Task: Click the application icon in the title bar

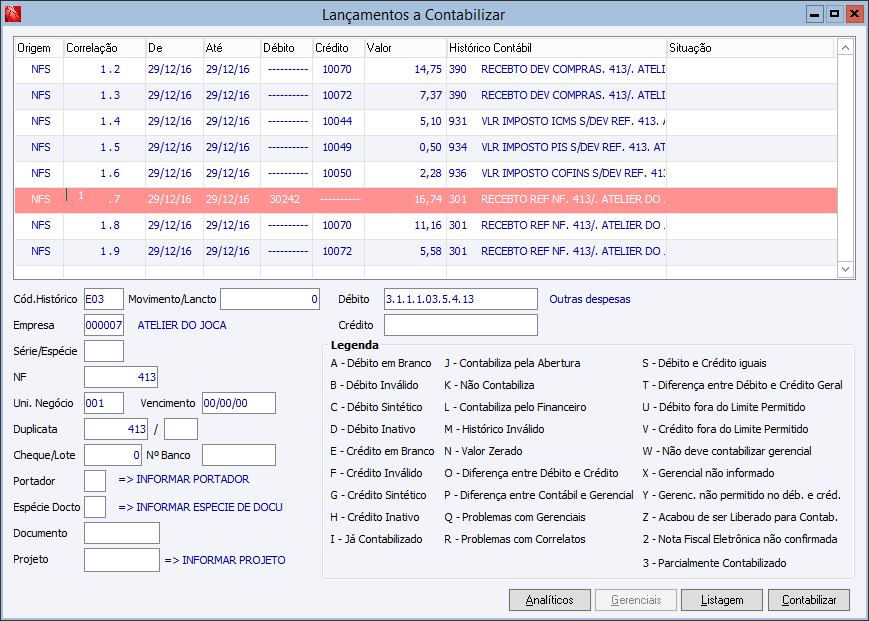Action: click(x=13, y=14)
